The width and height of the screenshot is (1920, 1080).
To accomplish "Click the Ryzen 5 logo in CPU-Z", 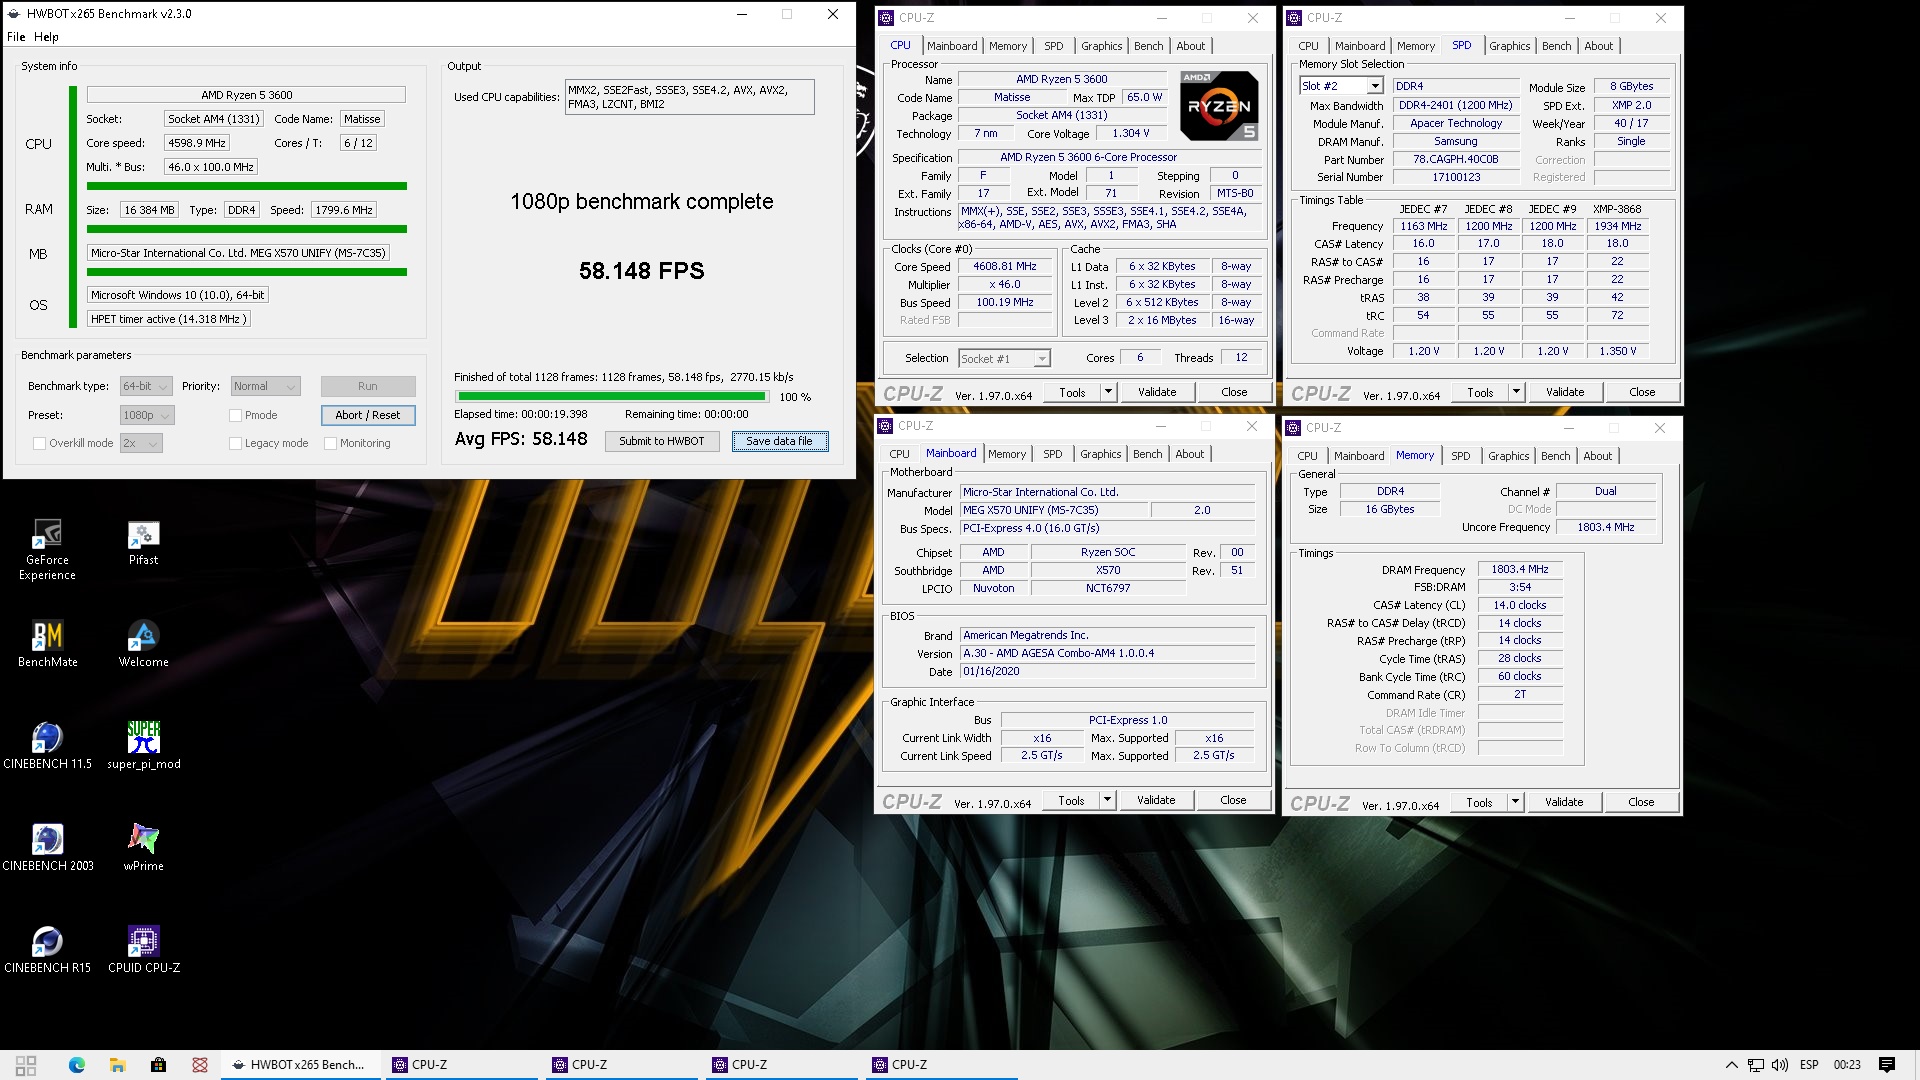I will coord(1218,105).
